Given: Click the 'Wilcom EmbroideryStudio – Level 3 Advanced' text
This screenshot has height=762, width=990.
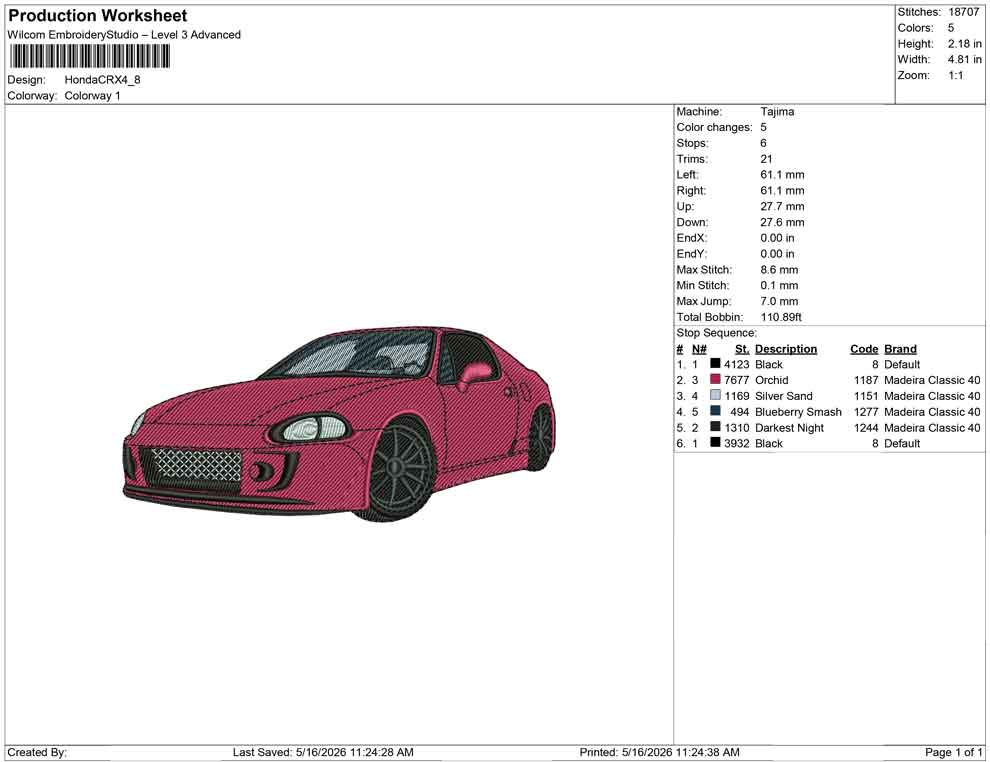Looking at the screenshot, I should coord(124,35).
